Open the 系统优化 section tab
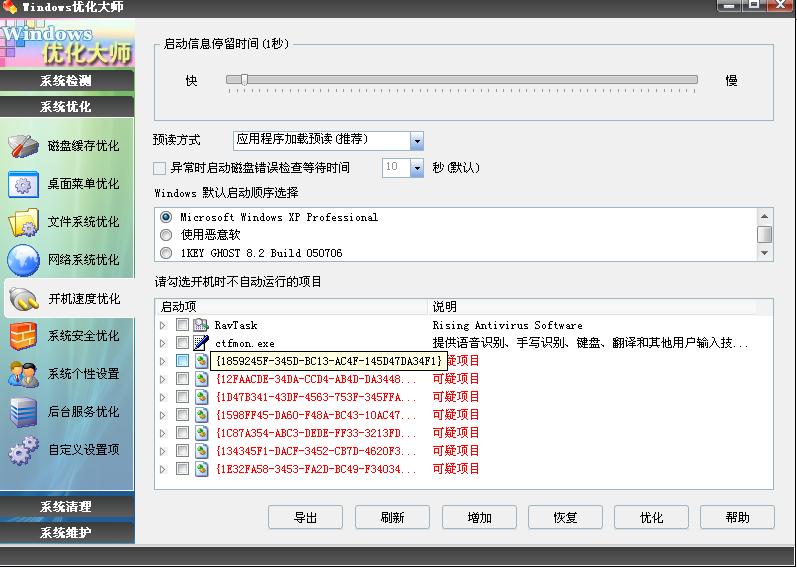The width and height of the screenshot is (797, 569). [x=67, y=107]
